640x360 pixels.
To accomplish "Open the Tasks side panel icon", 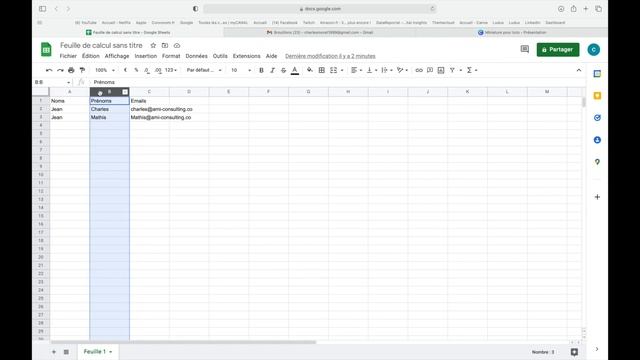I will (597, 118).
